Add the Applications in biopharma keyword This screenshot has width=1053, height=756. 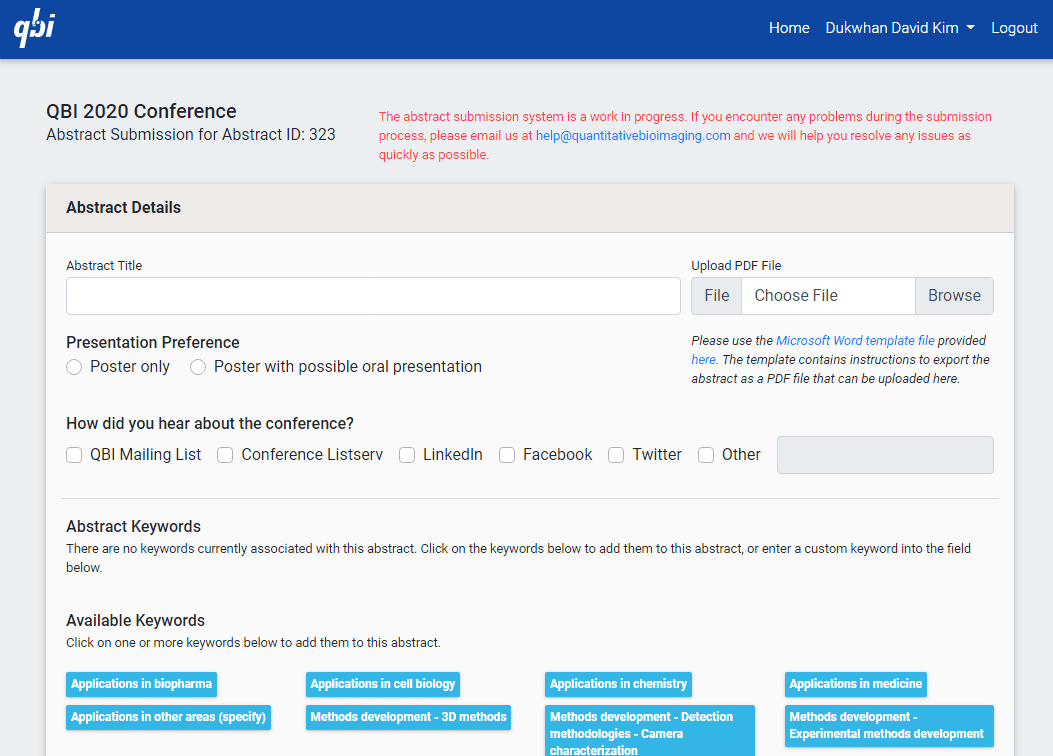[140, 684]
